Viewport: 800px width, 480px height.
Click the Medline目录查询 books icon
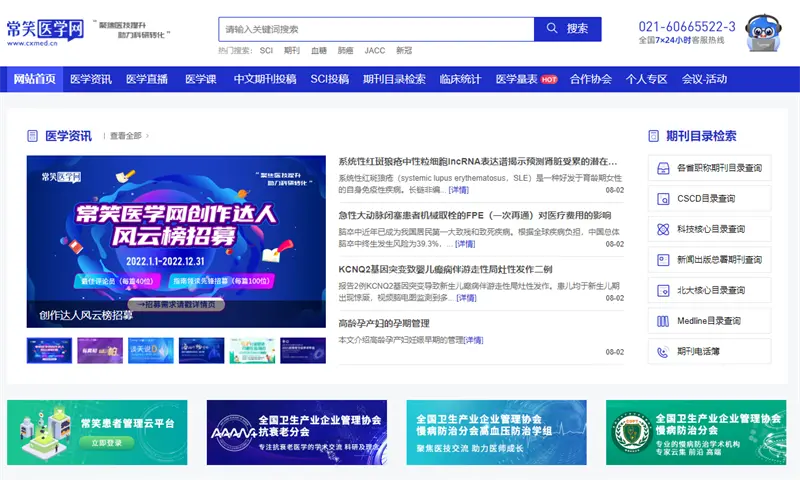tap(662, 321)
